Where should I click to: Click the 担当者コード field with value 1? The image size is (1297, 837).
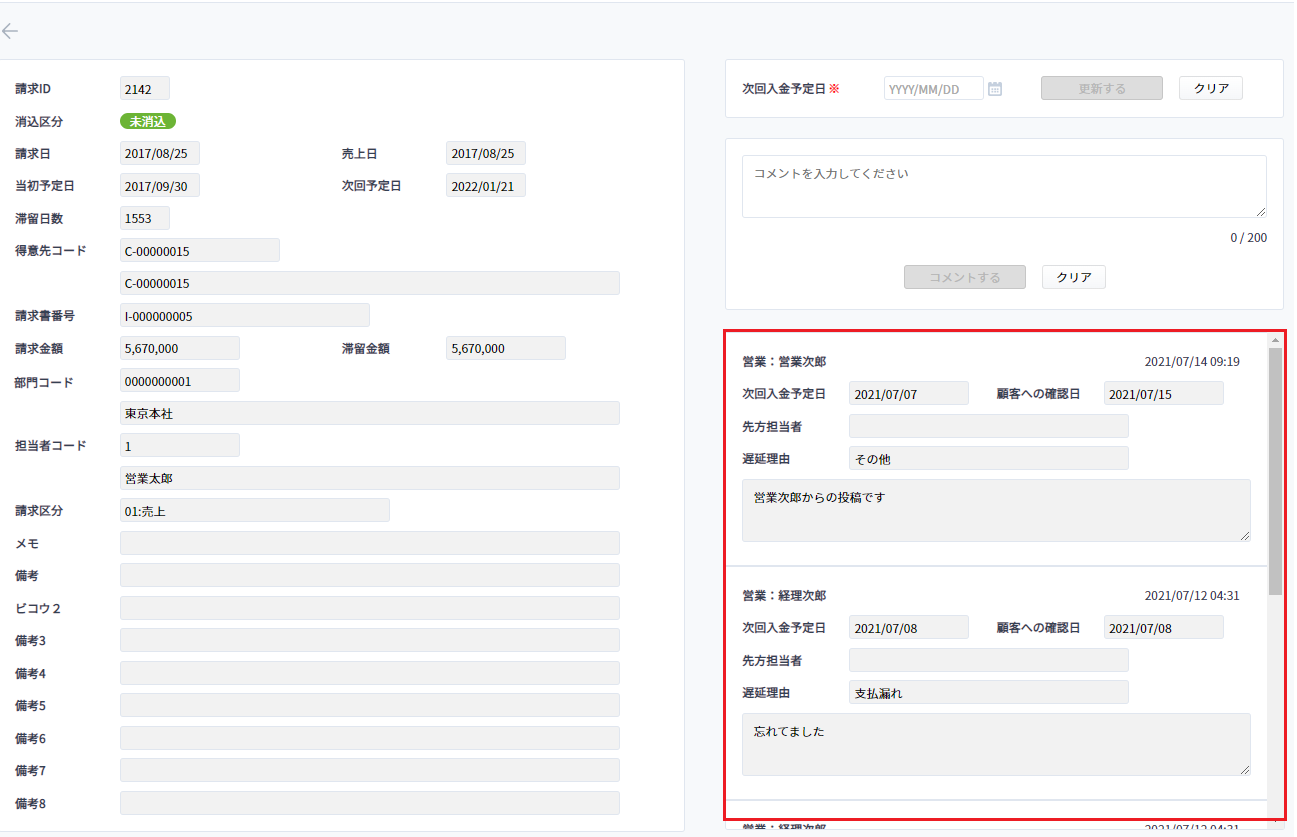coord(180,445)
